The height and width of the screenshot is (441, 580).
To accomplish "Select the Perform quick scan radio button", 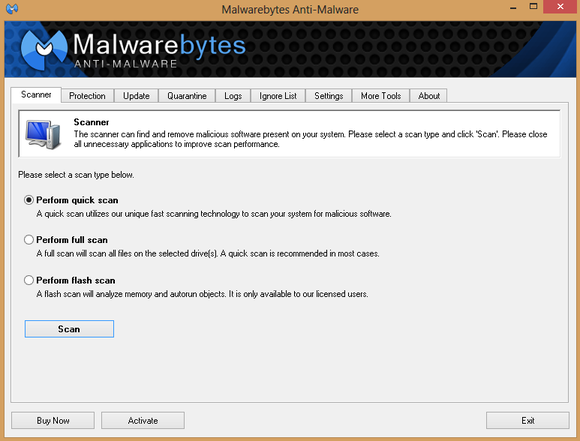I will 28,200.
